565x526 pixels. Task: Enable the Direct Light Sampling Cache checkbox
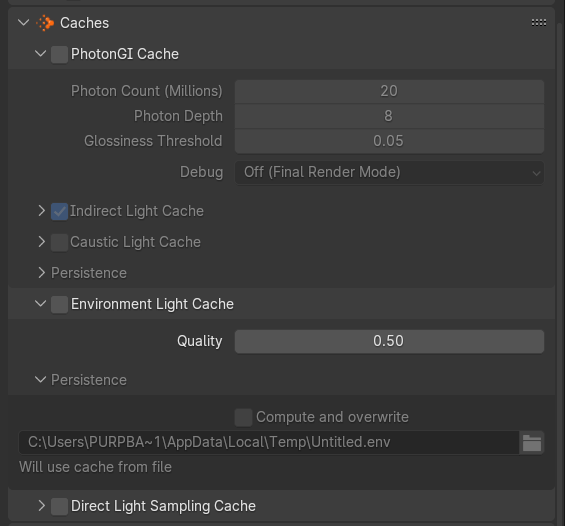point(59,506)
